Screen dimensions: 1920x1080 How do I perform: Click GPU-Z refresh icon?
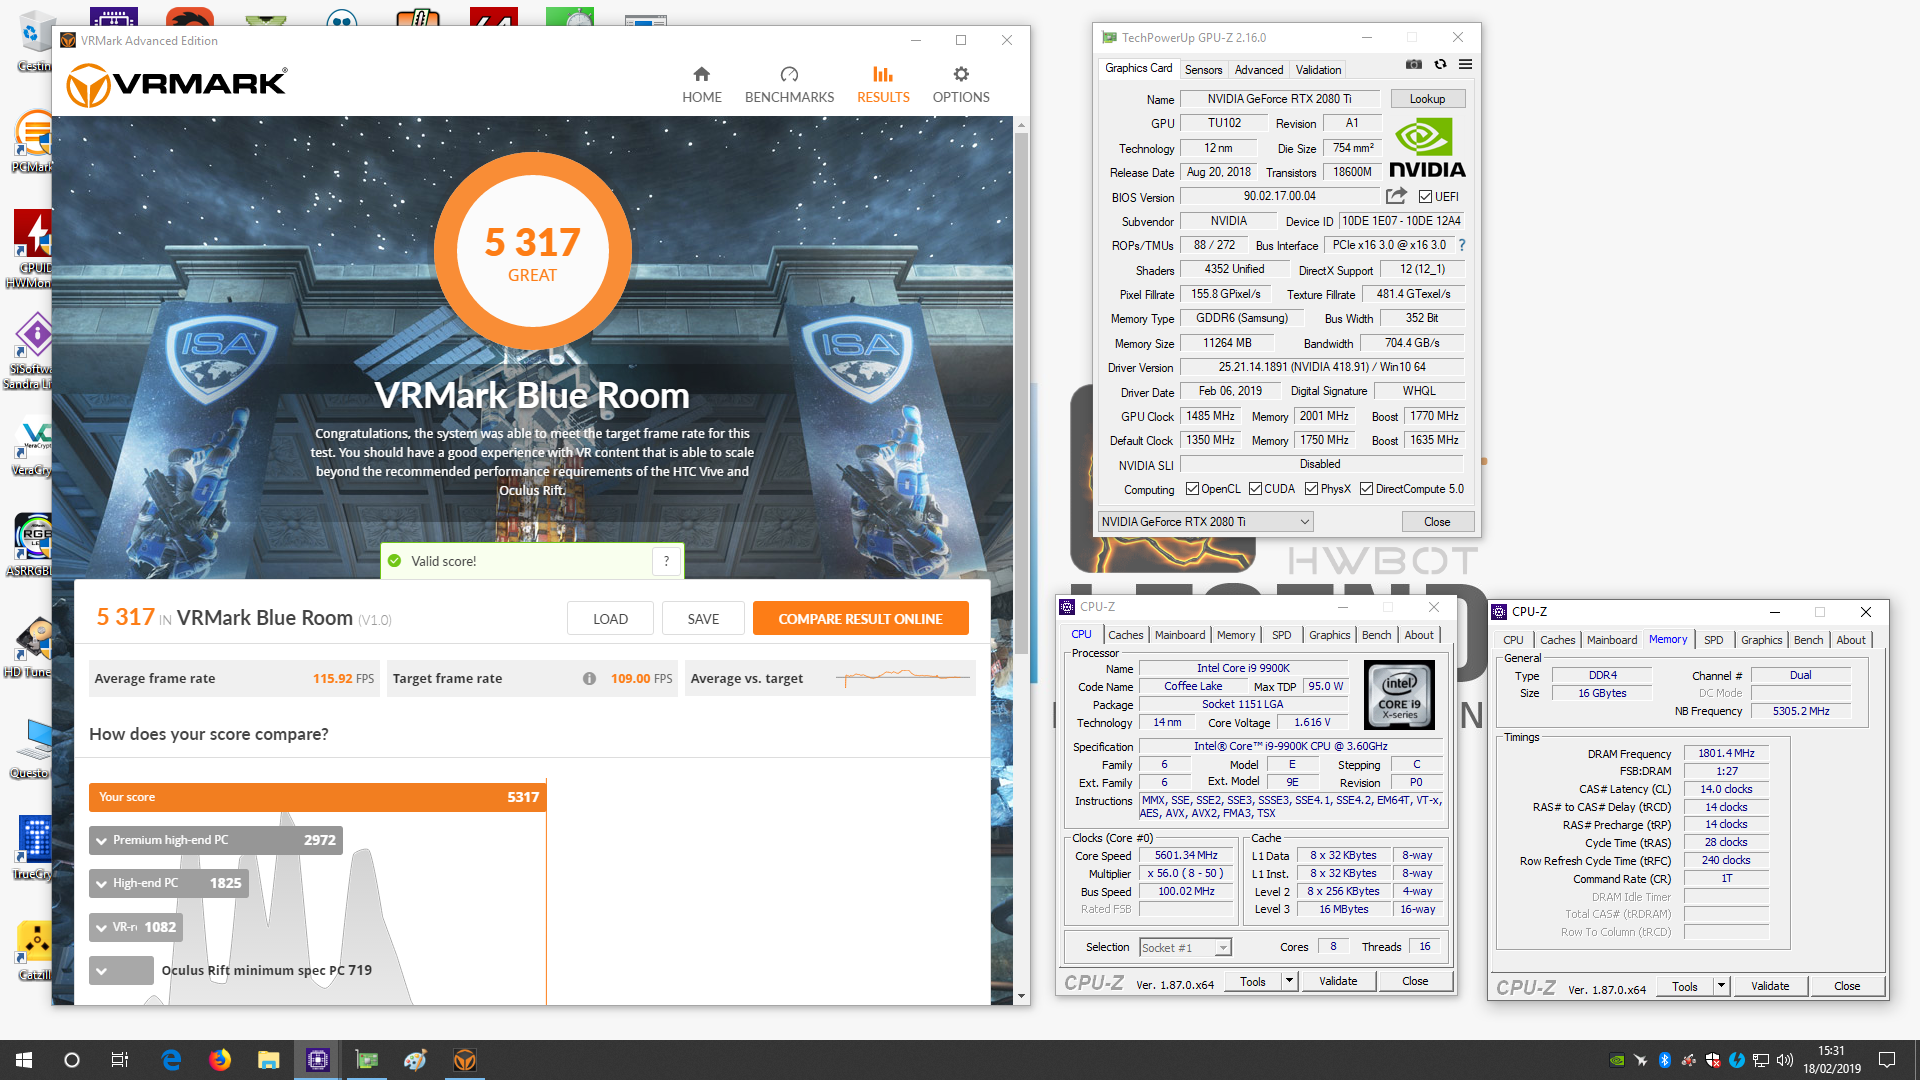[1440, 64]
